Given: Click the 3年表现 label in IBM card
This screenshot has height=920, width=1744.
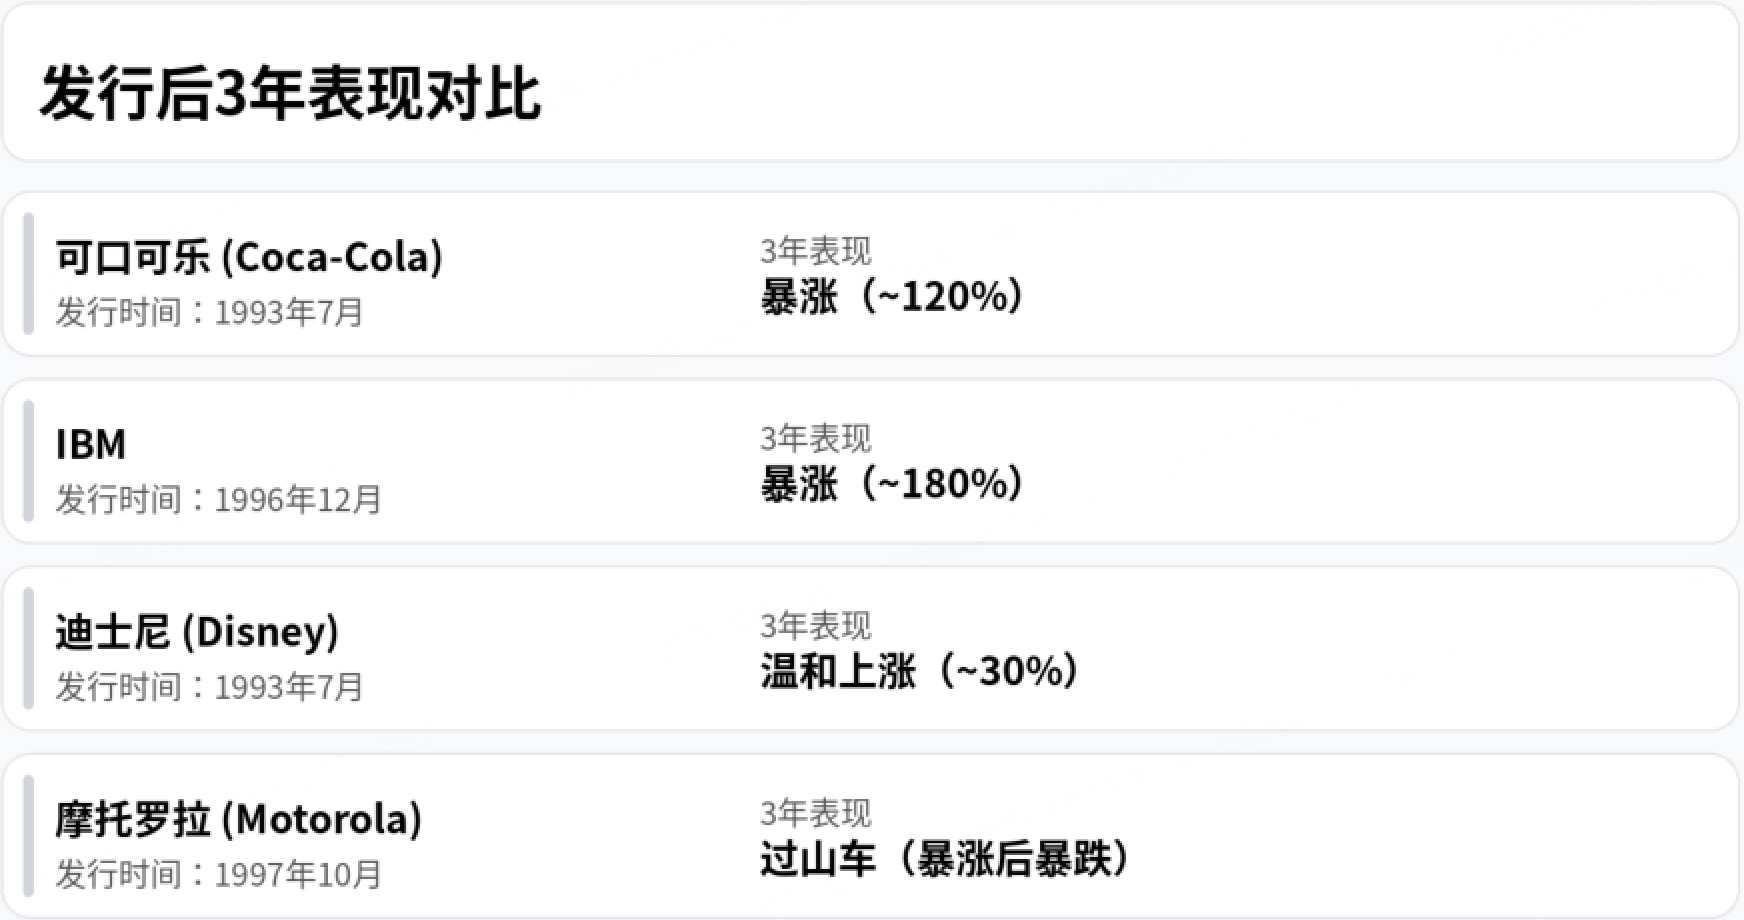Looking at the screenshot, I should 815,438.
